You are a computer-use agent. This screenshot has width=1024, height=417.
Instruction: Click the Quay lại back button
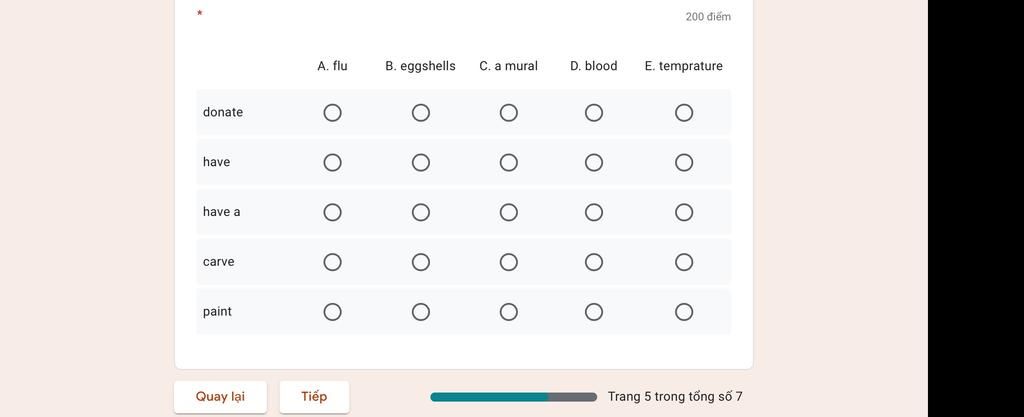pos(220,397)
